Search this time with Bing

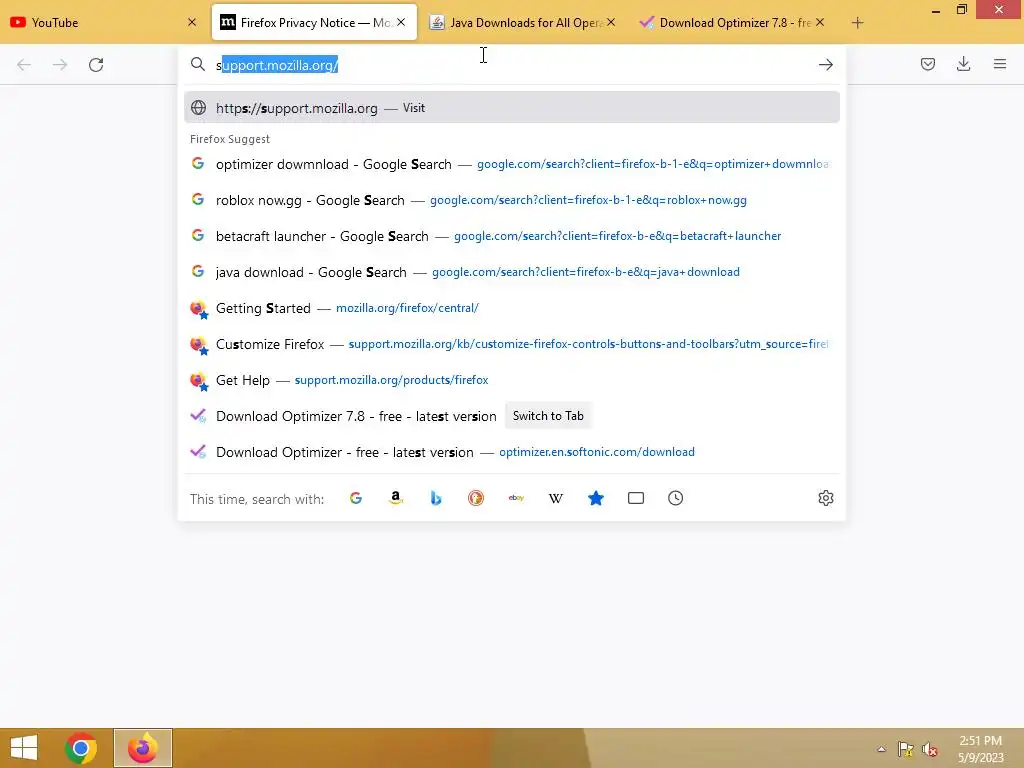(436, 498)
